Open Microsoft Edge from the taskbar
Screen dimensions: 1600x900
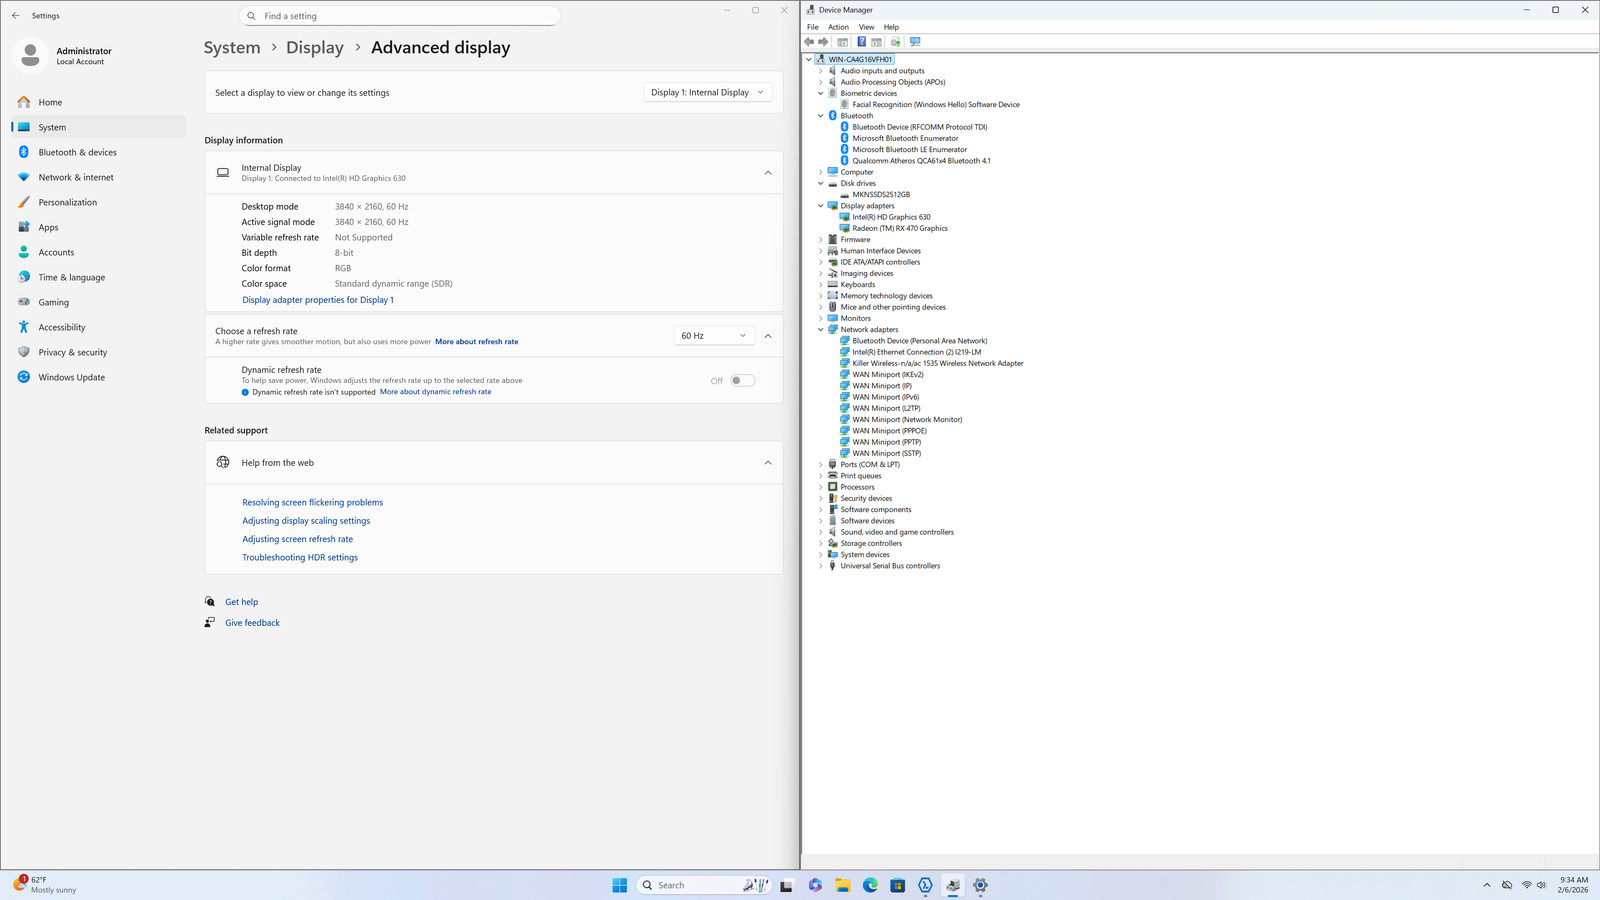coord(870,885)
